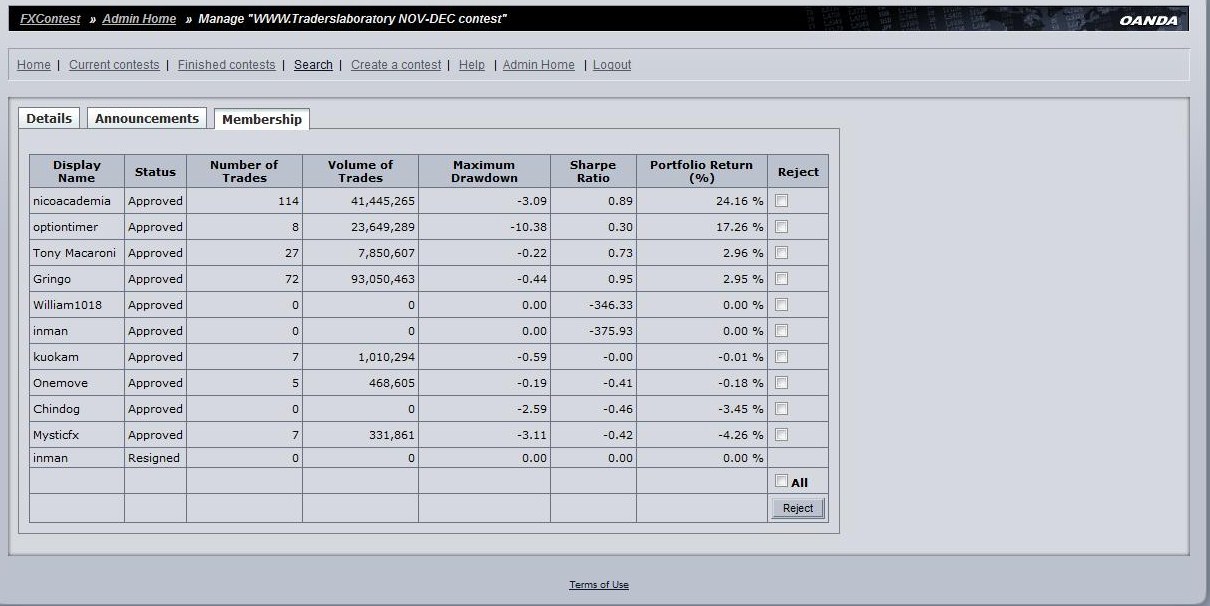Image resolution: width=1210 pixels, height=606 pixels.
Task: Select the Reject checkbox for Gringo
Action: click(781, 278)
